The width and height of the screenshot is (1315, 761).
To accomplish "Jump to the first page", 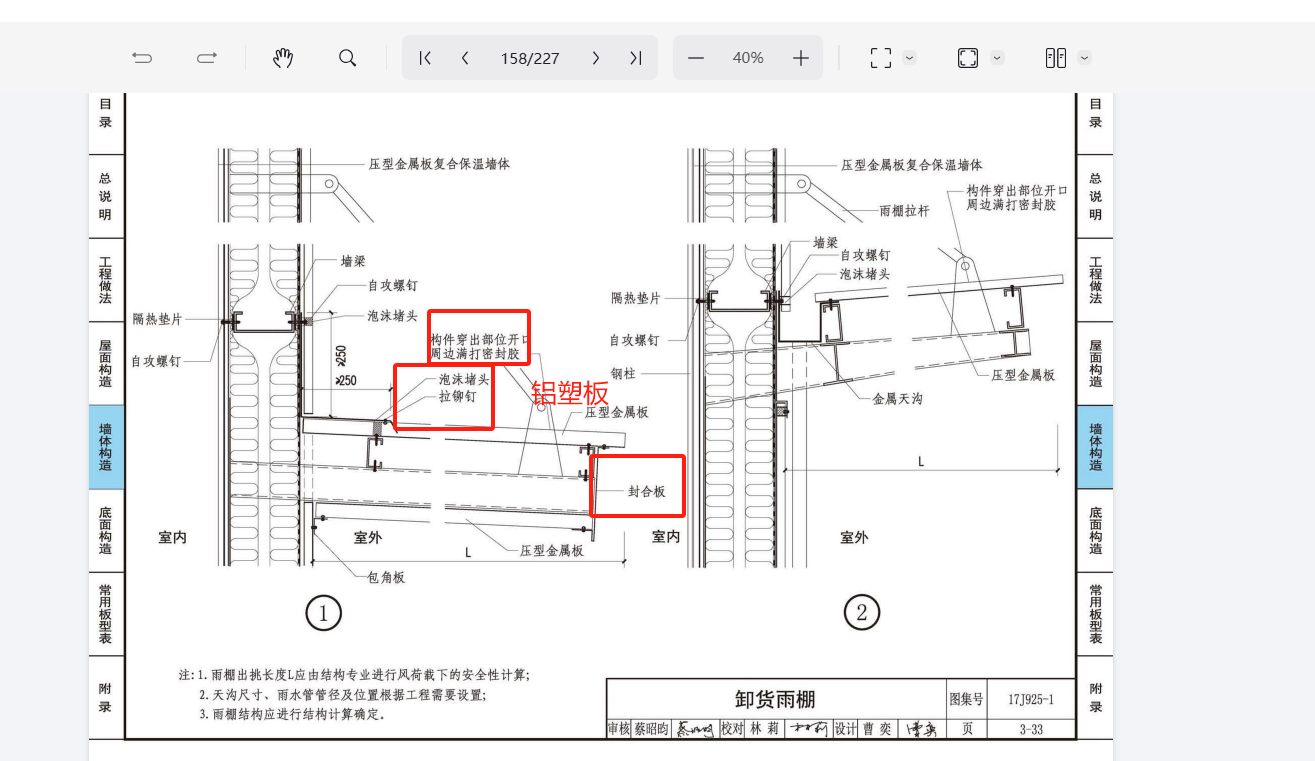I will click(425, 58).
